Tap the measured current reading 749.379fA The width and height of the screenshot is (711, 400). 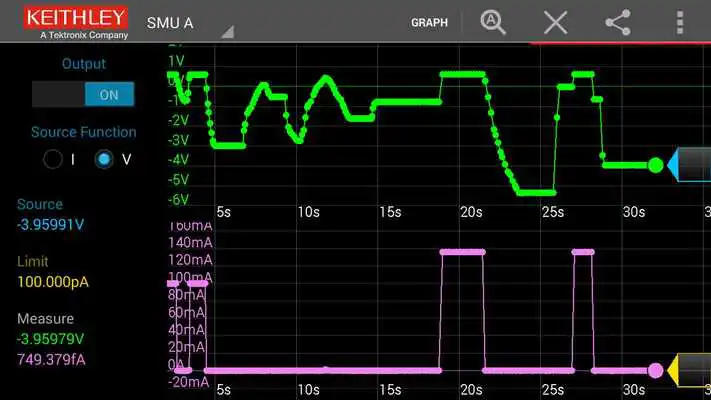pos(51,359)
